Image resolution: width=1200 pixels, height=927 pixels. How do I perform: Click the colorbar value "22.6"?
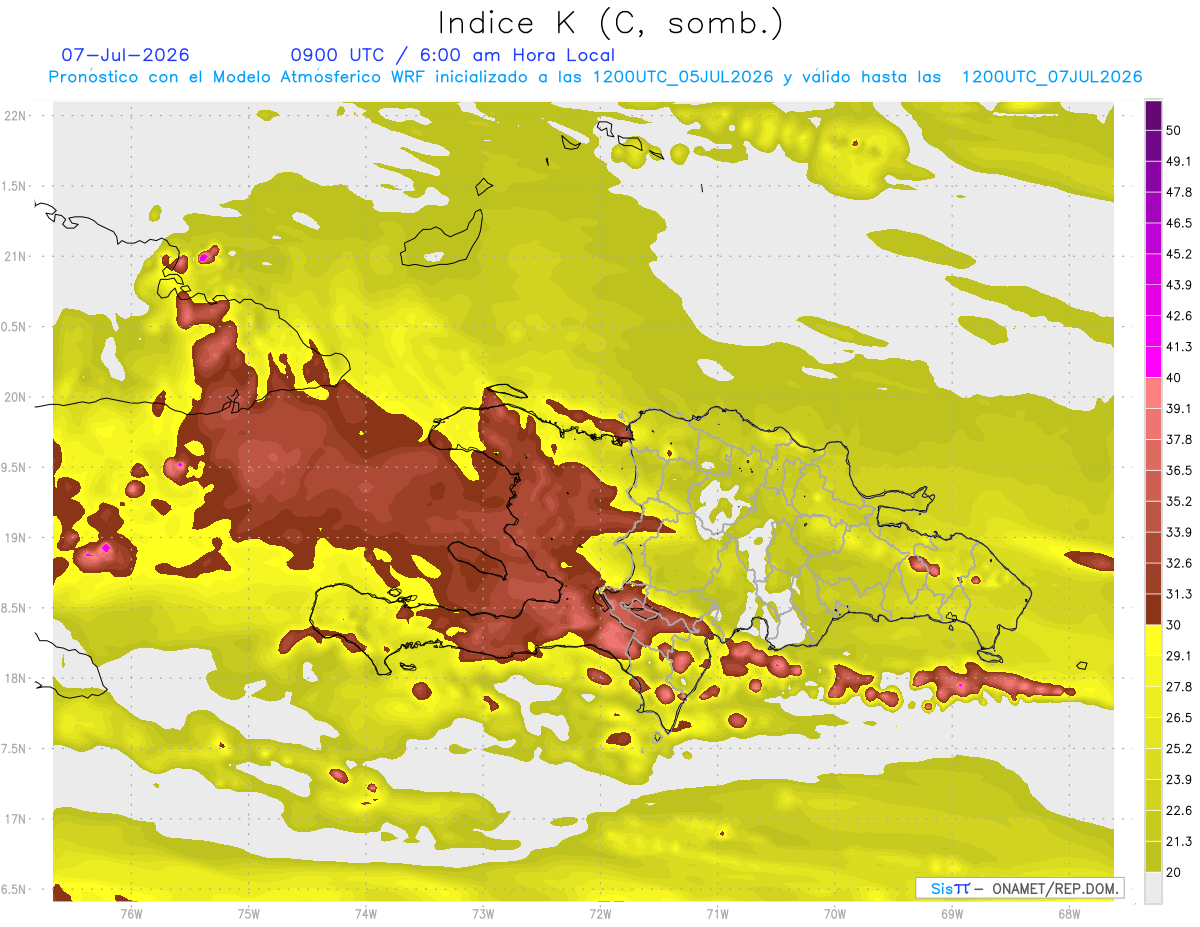point(1179,811)
